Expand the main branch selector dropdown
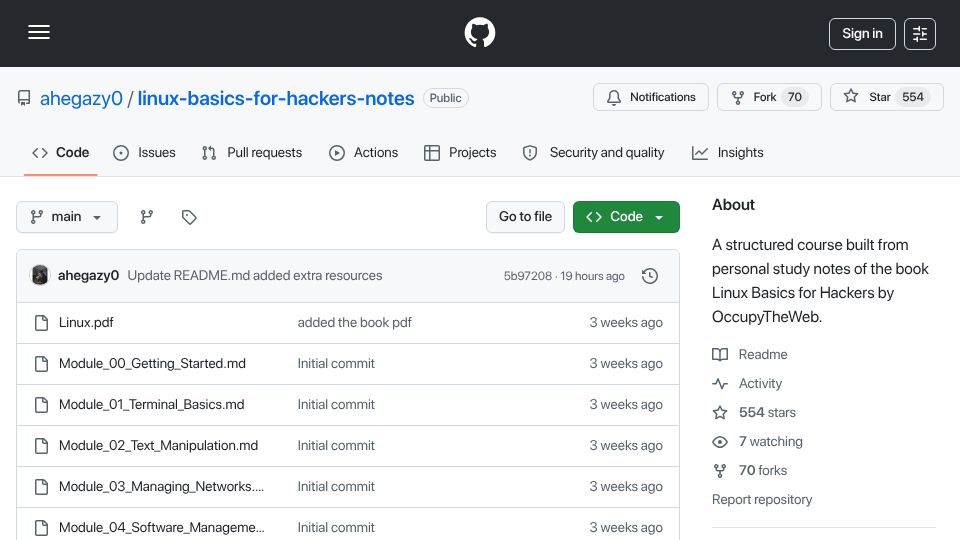This screenshot has width=960, height=540. [67, 217]
